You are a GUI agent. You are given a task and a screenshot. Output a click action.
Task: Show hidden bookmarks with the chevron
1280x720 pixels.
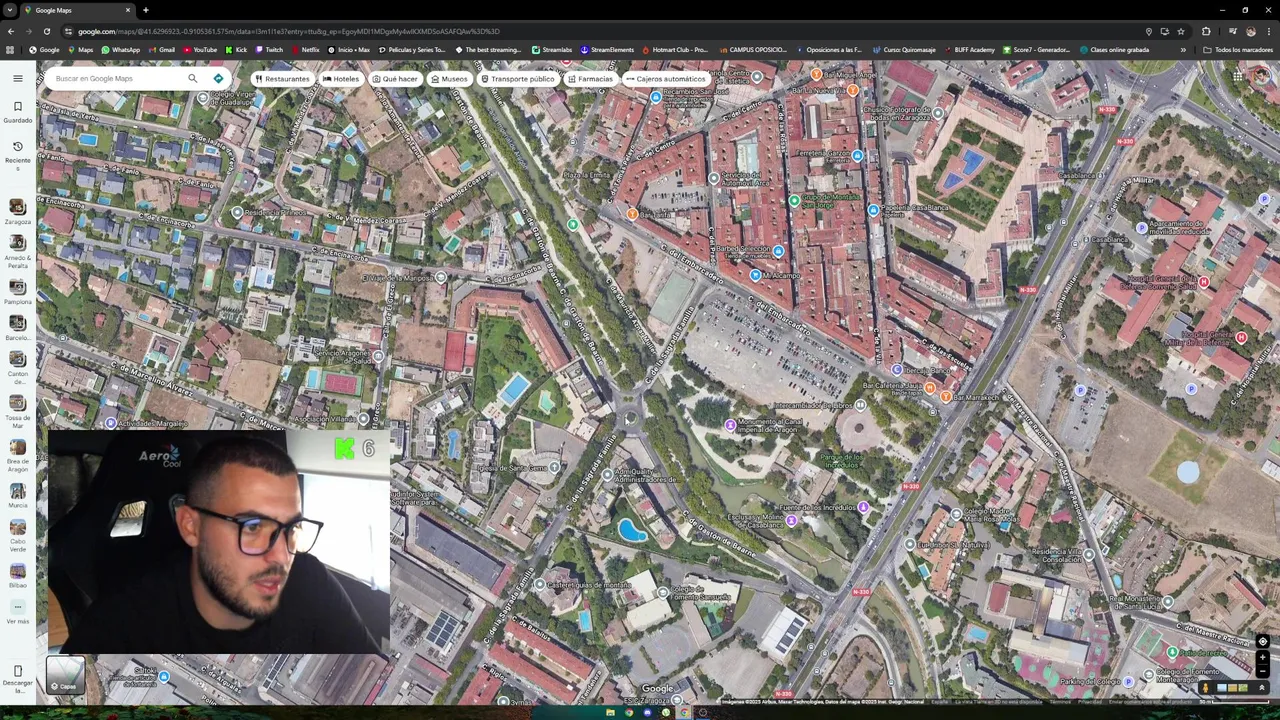coord(1183,50)
